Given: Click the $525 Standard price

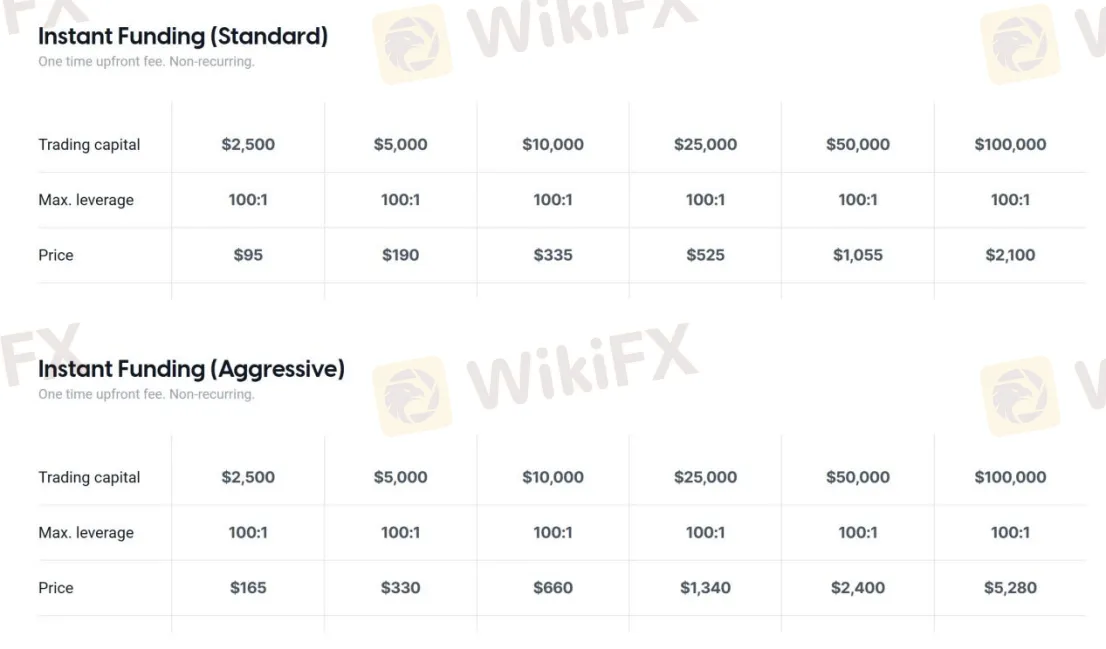Looking at the screenshot, I should click(705, 255).
